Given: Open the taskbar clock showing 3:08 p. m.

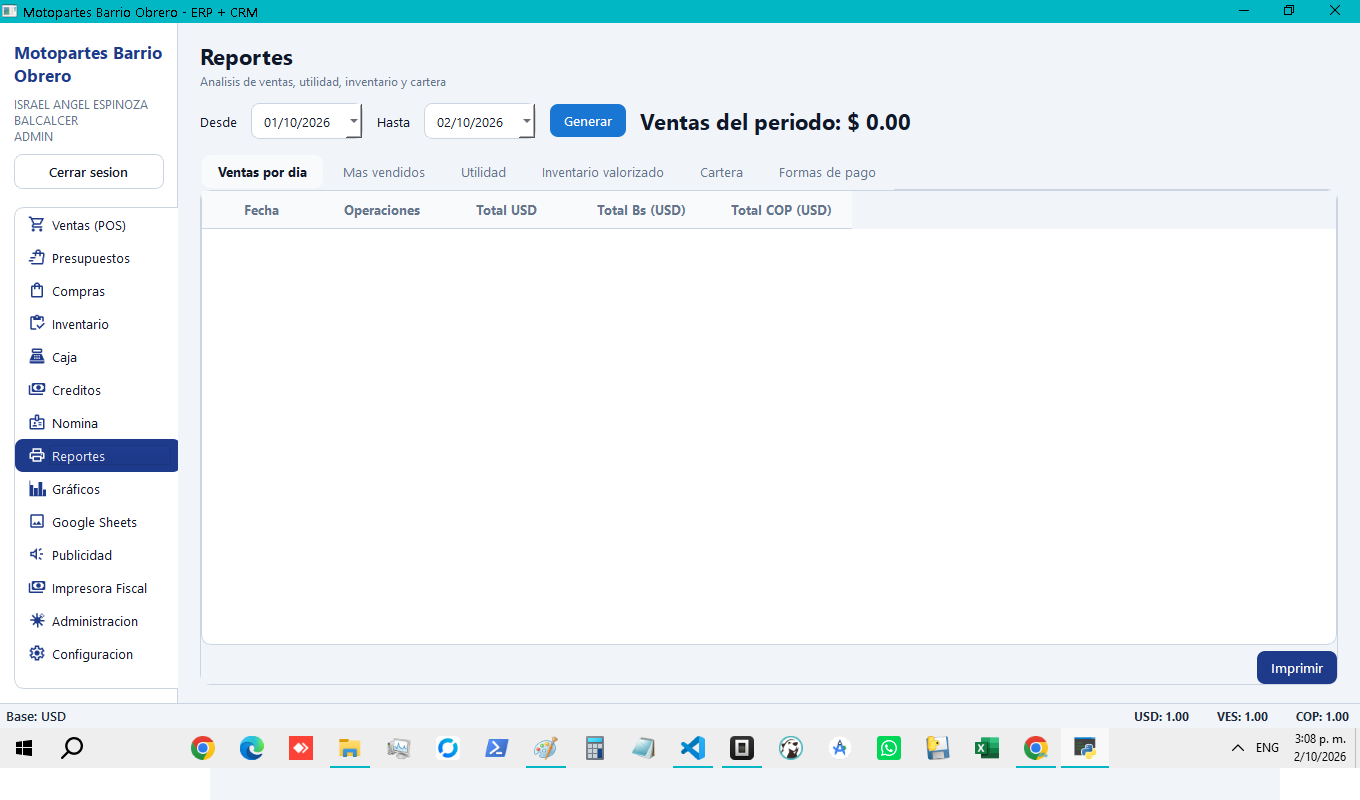Looking at the screenshot, I should pos(1320,748).
